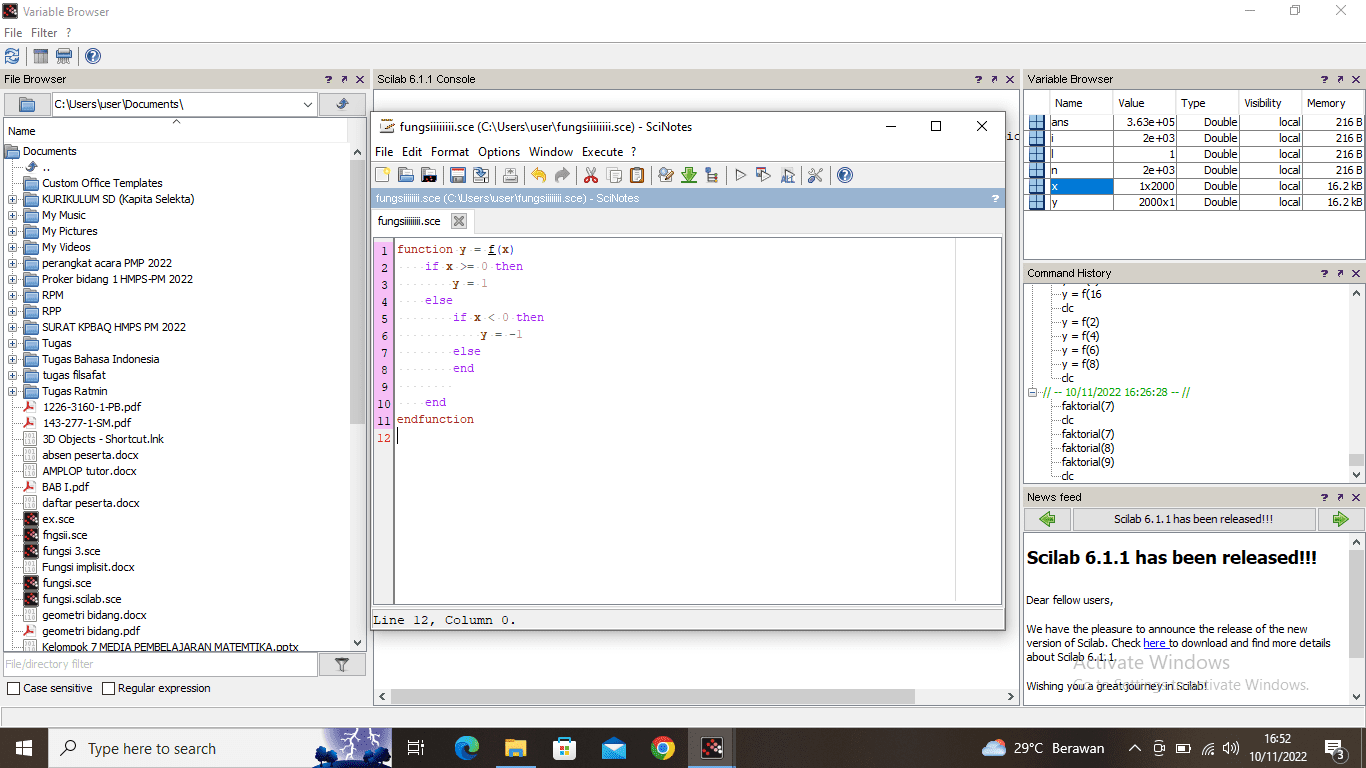Create a new file in SciNotes toolbar

[x=383, y=175]
